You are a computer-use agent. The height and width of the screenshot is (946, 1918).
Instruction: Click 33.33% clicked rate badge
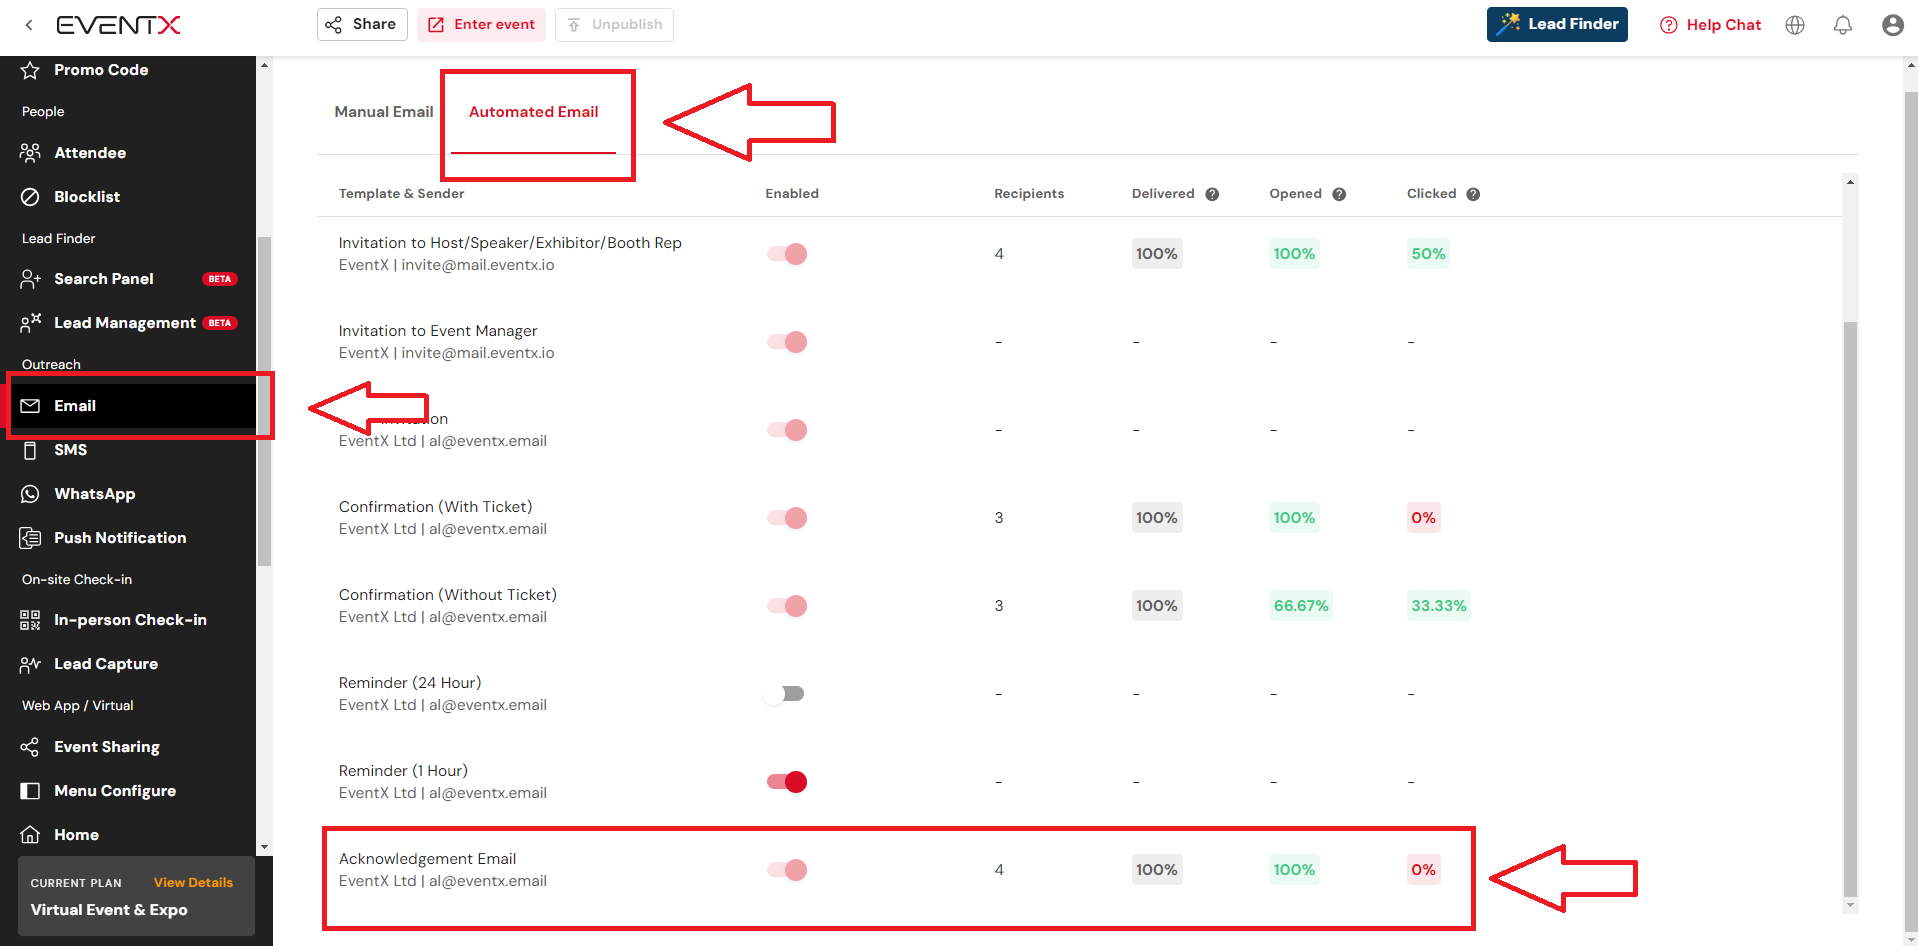pyautogui.click(x=1438, y=606)
